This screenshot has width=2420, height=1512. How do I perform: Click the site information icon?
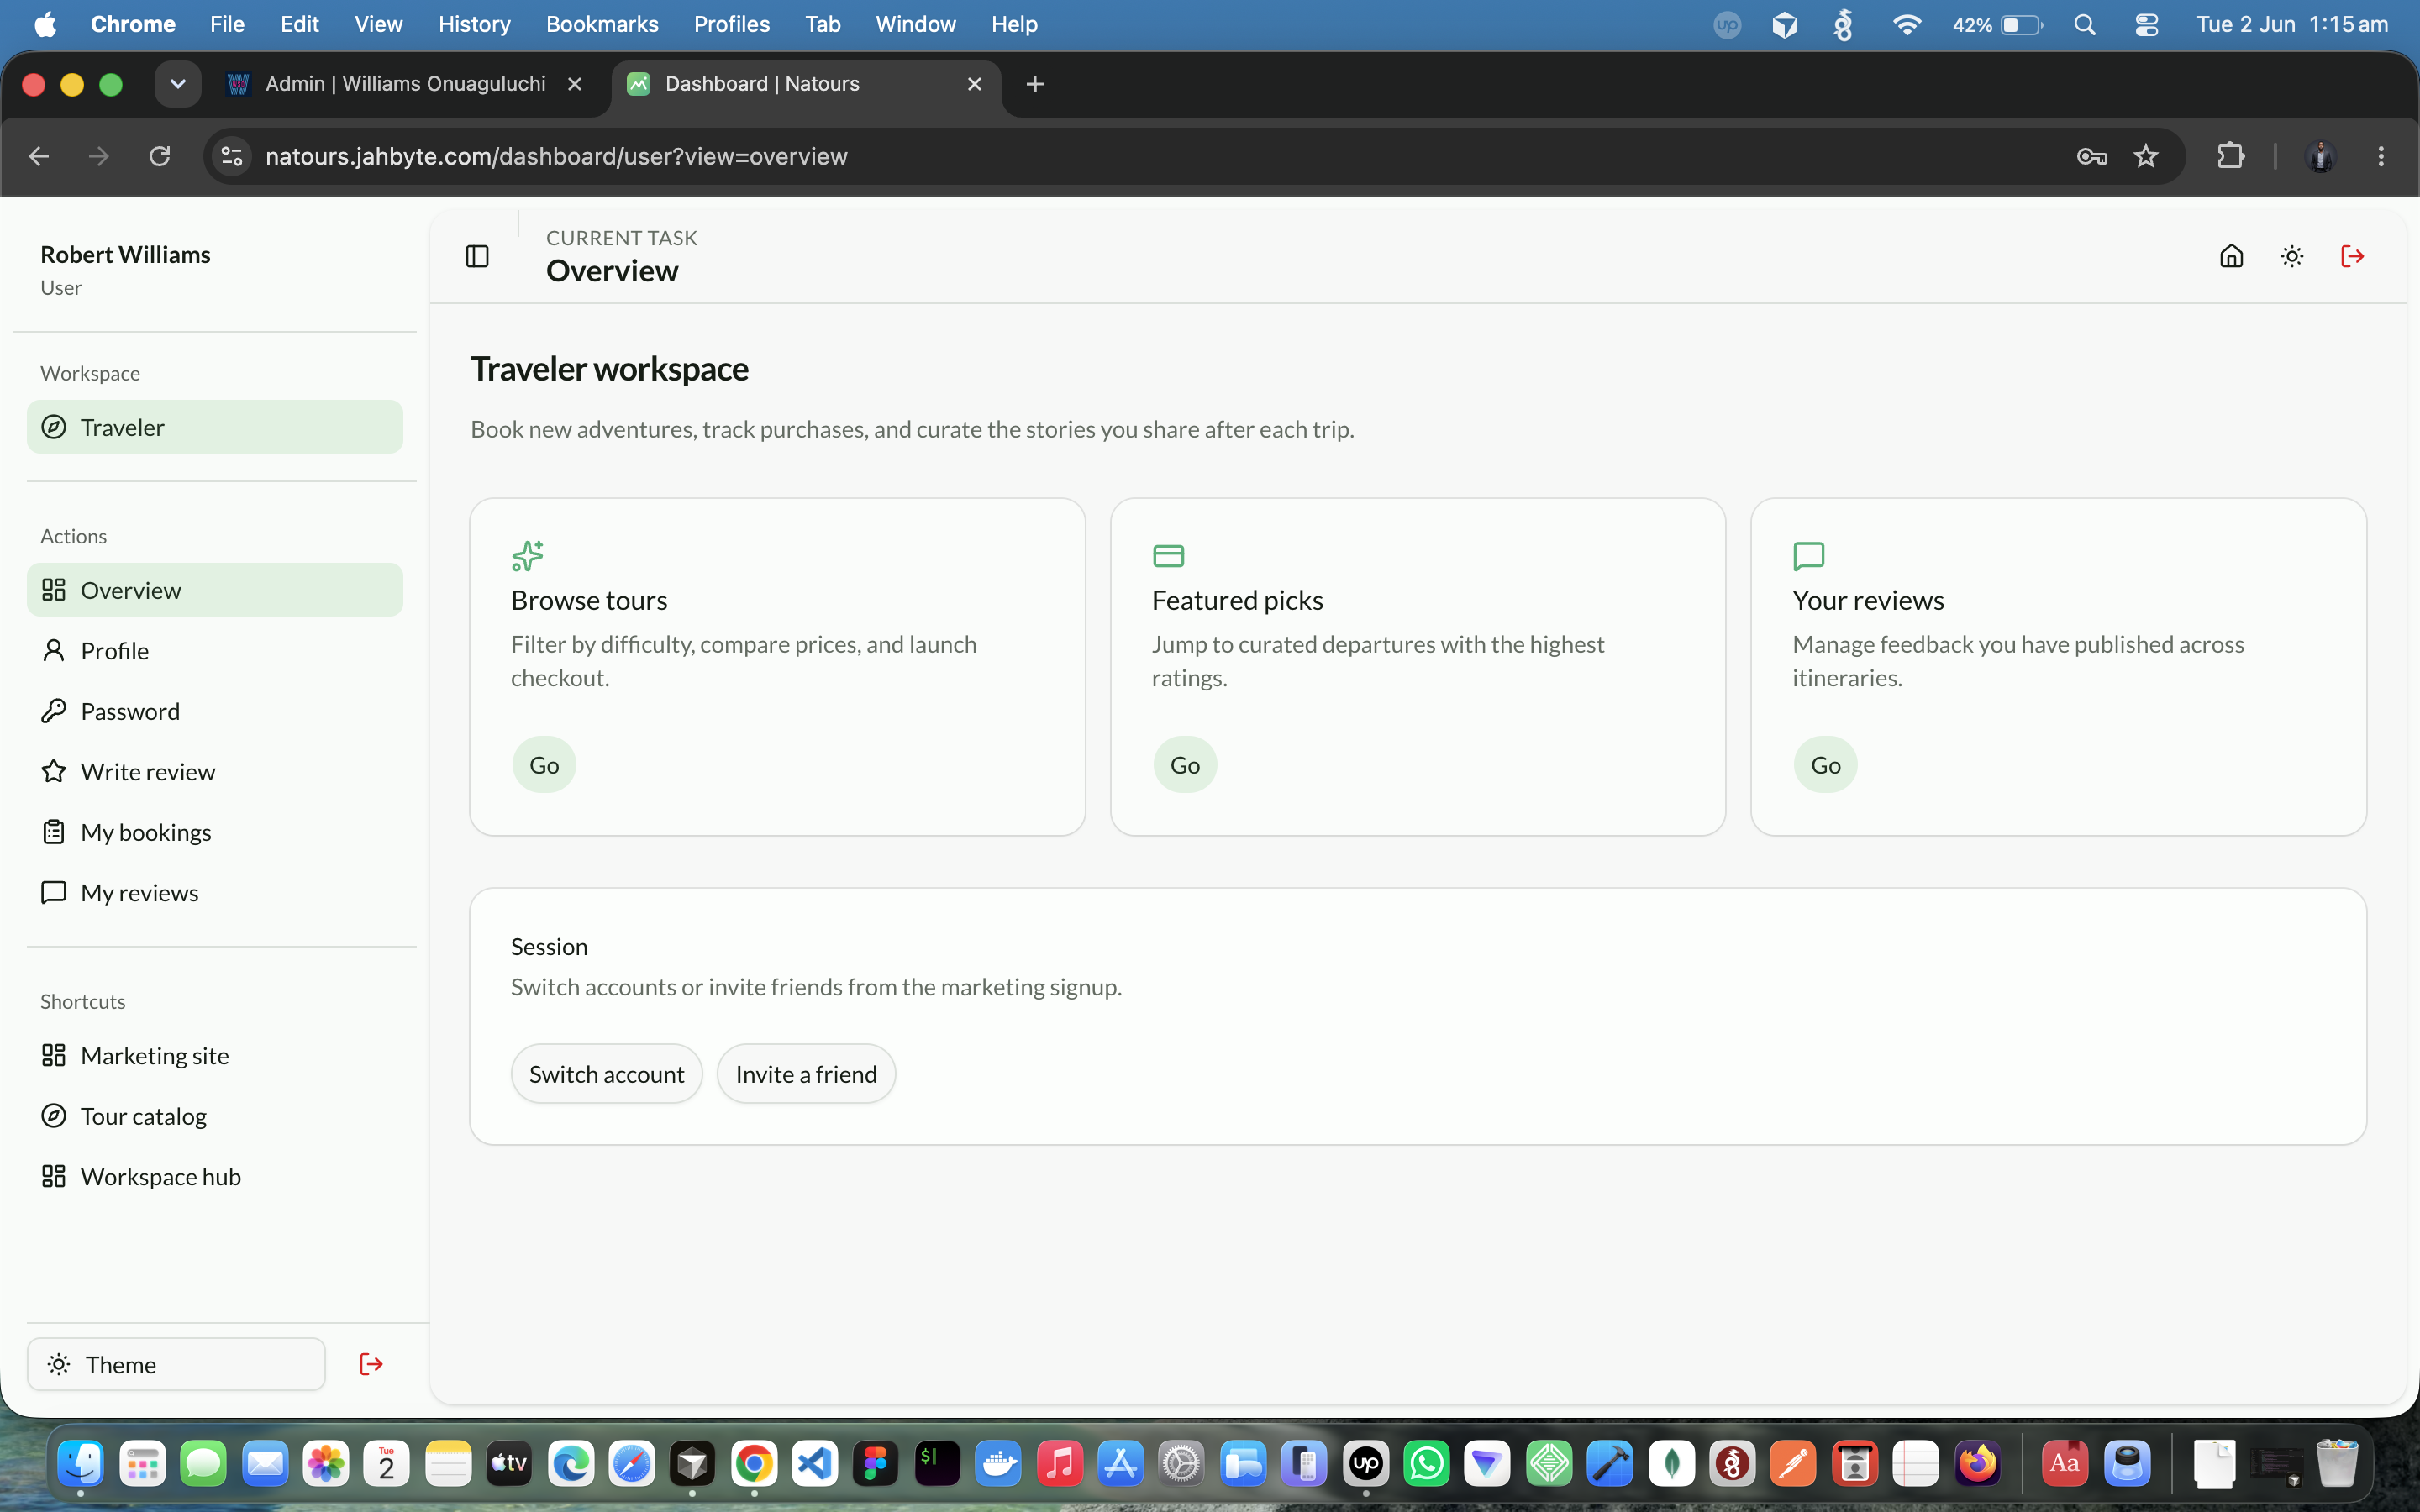tap(232, 156)
